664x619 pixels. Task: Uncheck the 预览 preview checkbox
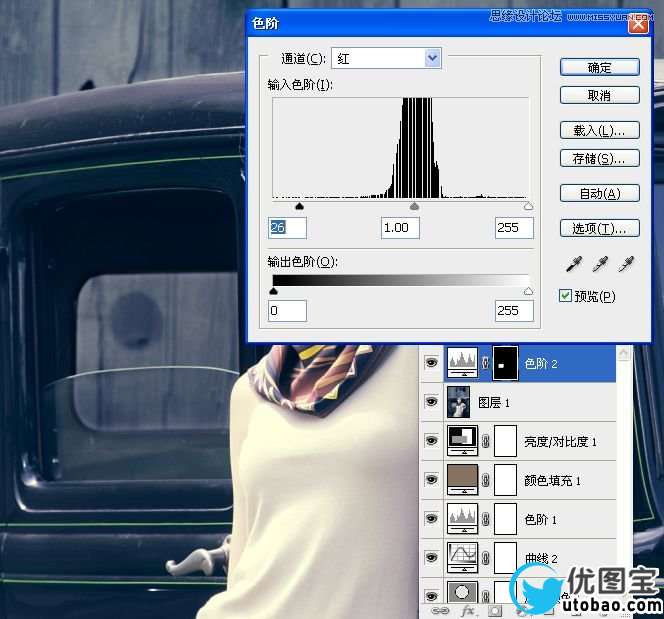pos(566,296)
